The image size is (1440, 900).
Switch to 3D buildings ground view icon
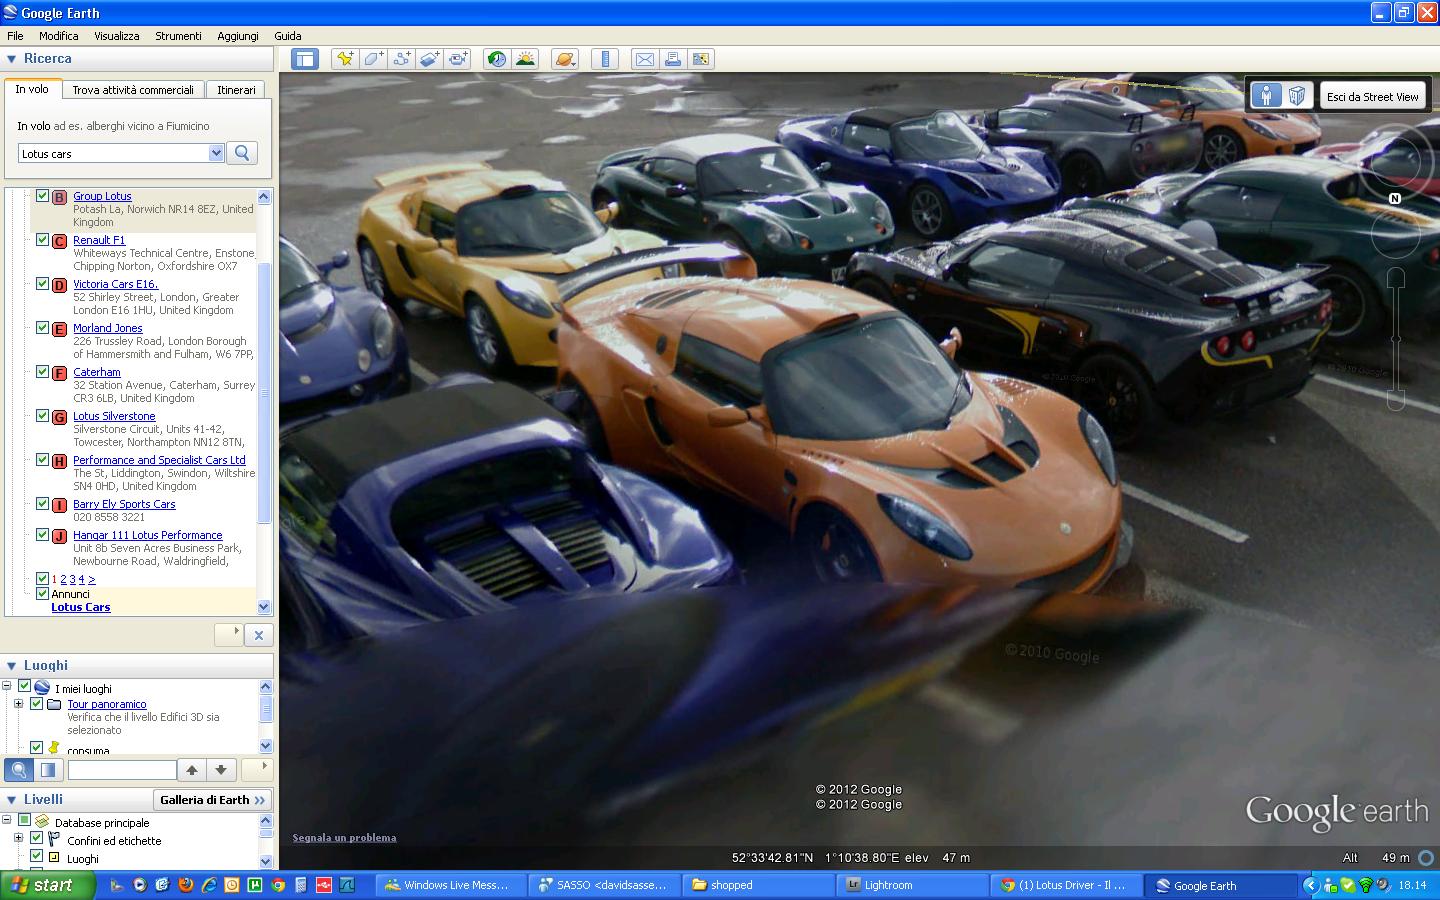tap(1297, 96)
